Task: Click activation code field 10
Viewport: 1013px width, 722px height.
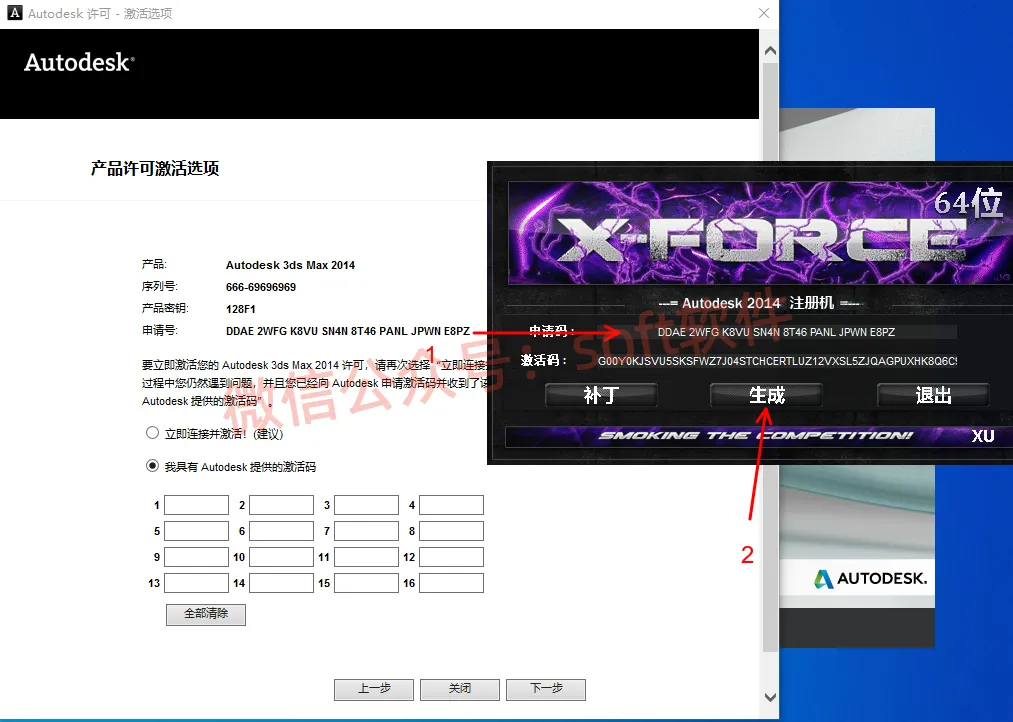Action: tap(282, 557)
